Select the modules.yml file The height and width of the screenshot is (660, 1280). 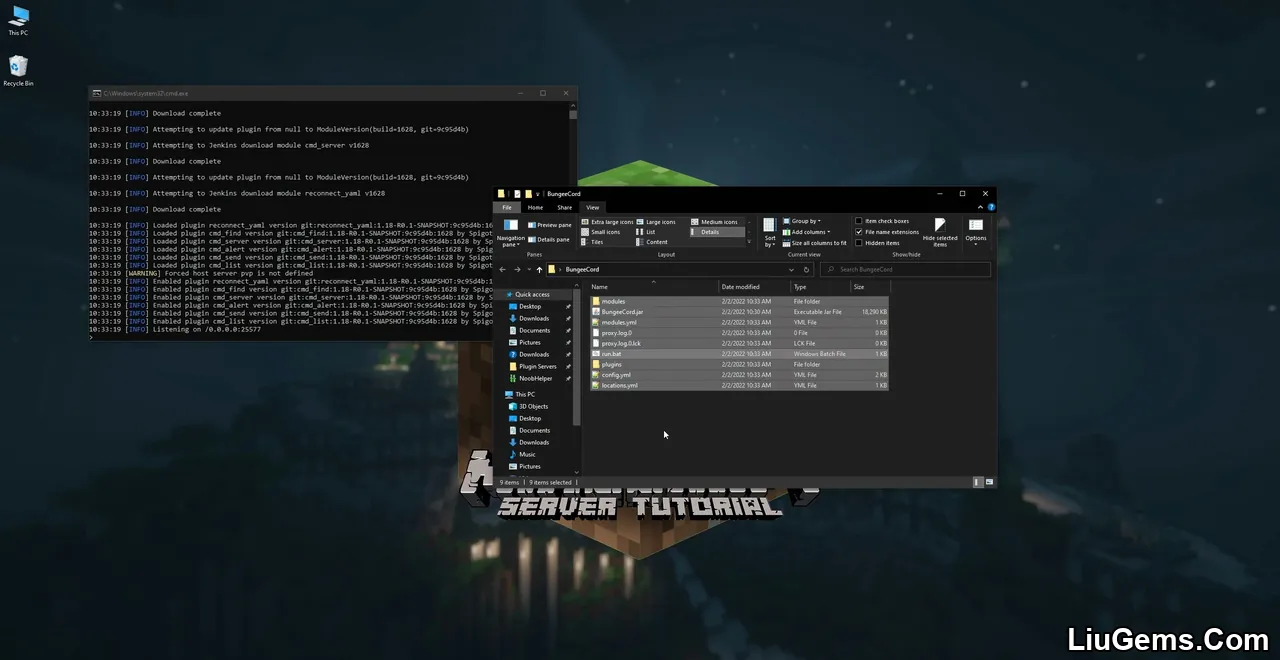pyautogui.click(x=739, y=322)
